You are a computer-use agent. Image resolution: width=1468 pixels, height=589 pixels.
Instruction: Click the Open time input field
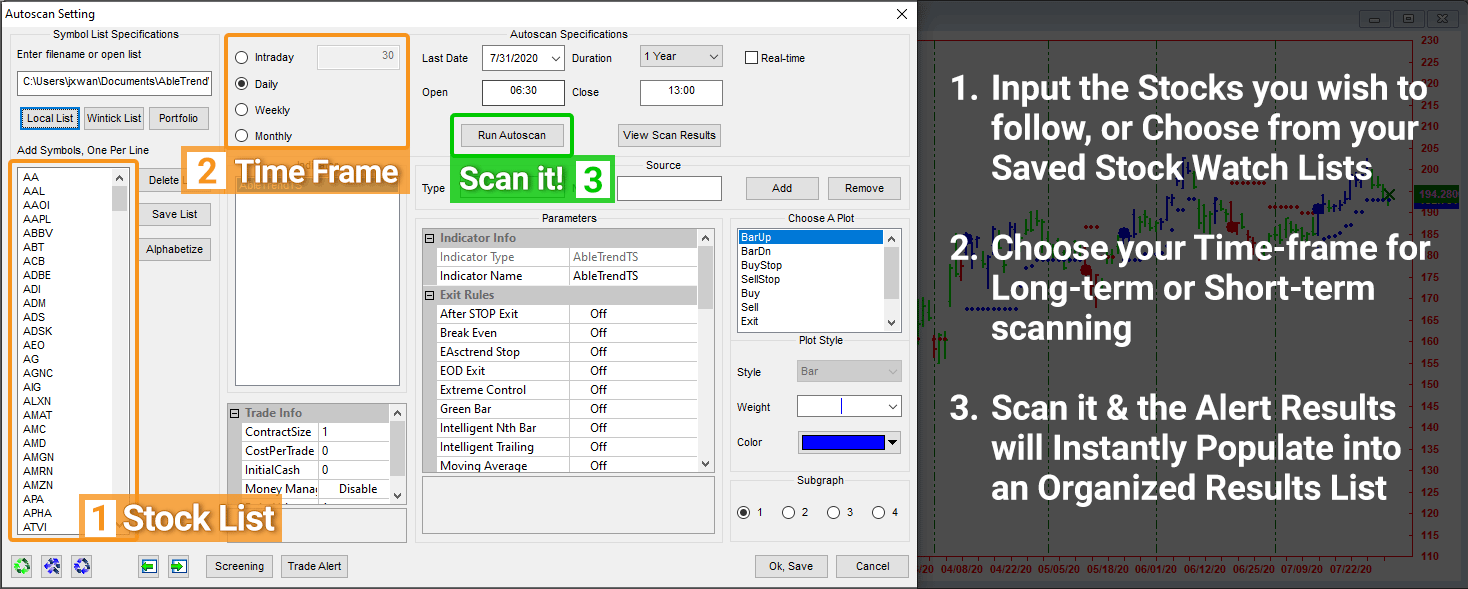tap(523, 92)
